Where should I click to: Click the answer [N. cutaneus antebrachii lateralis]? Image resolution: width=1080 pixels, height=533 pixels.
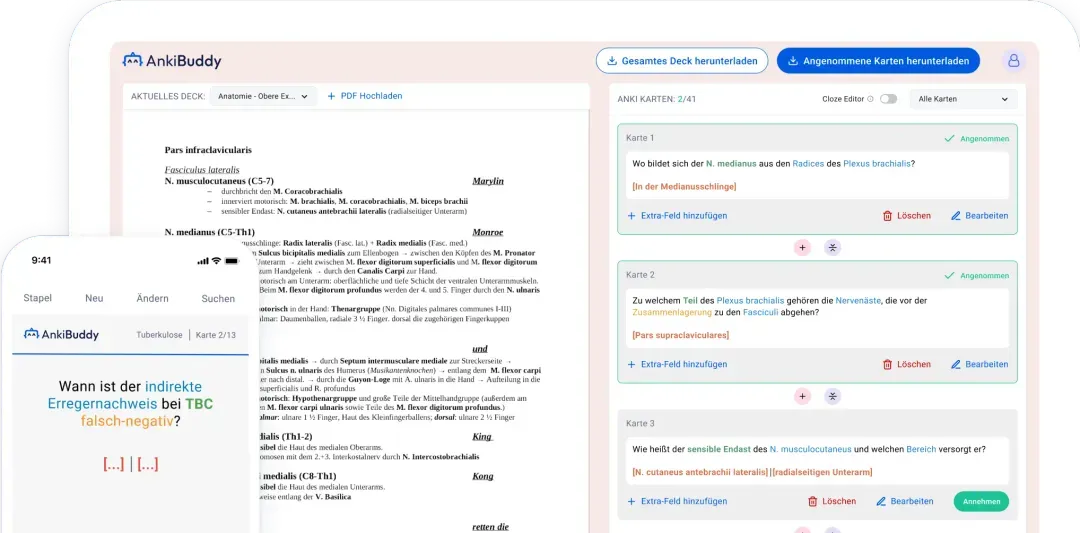coord(699,472)
